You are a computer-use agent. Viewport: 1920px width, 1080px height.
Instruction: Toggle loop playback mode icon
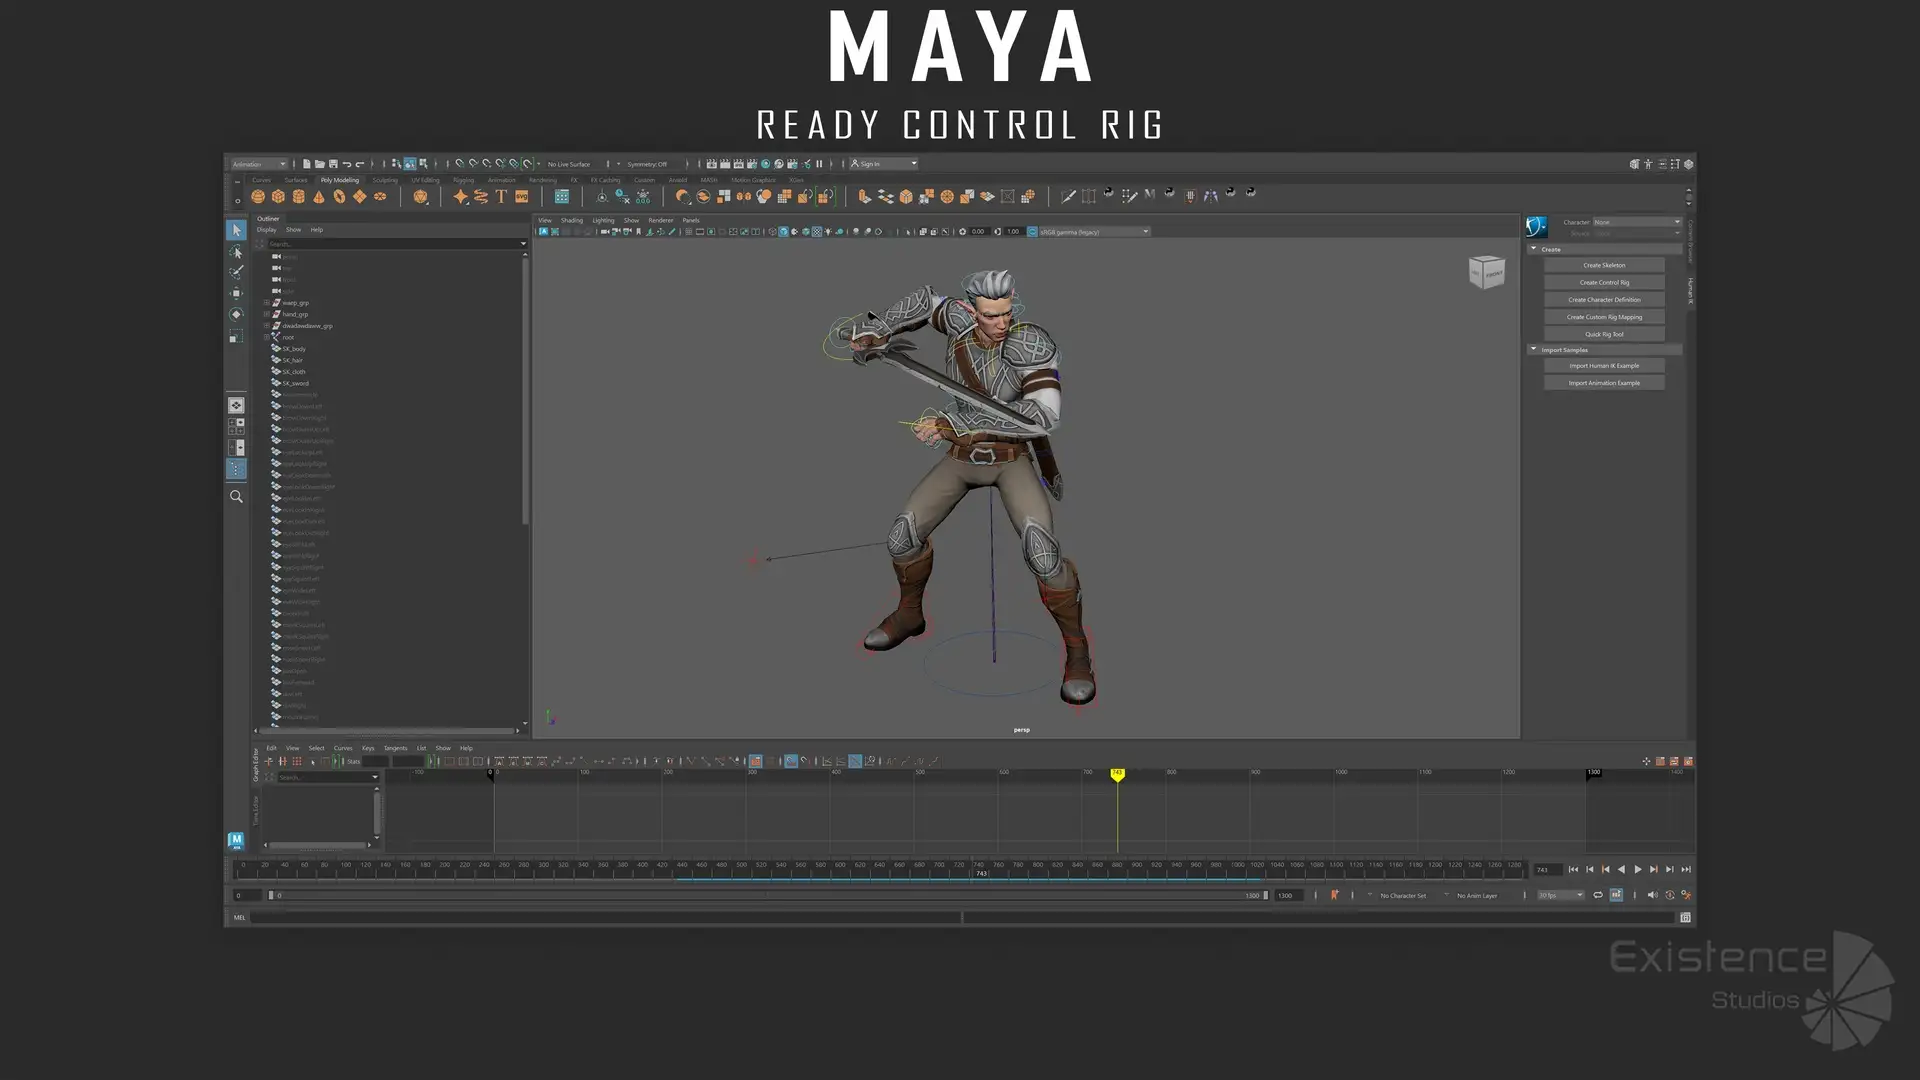coord(1598,895)
